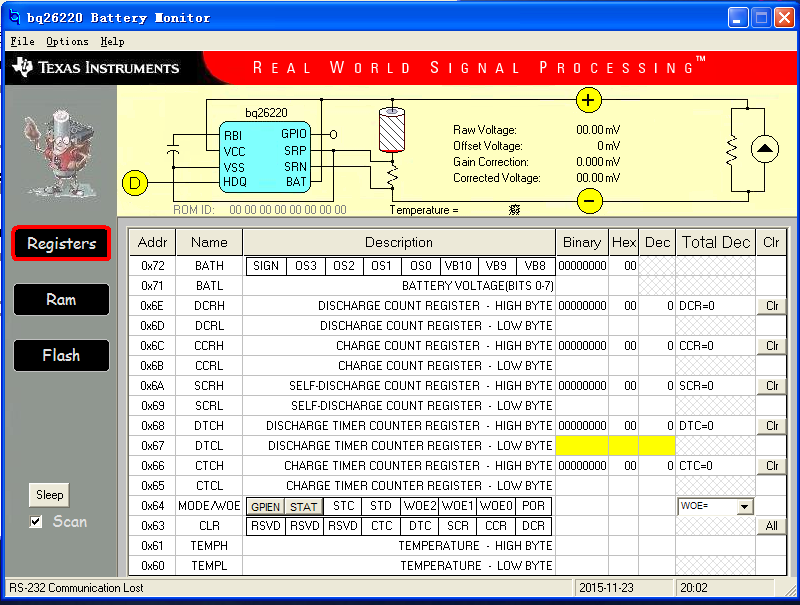Screen dimensions: 800x605
Task: Open the WOE= dropdown
Action: (745, 507)
